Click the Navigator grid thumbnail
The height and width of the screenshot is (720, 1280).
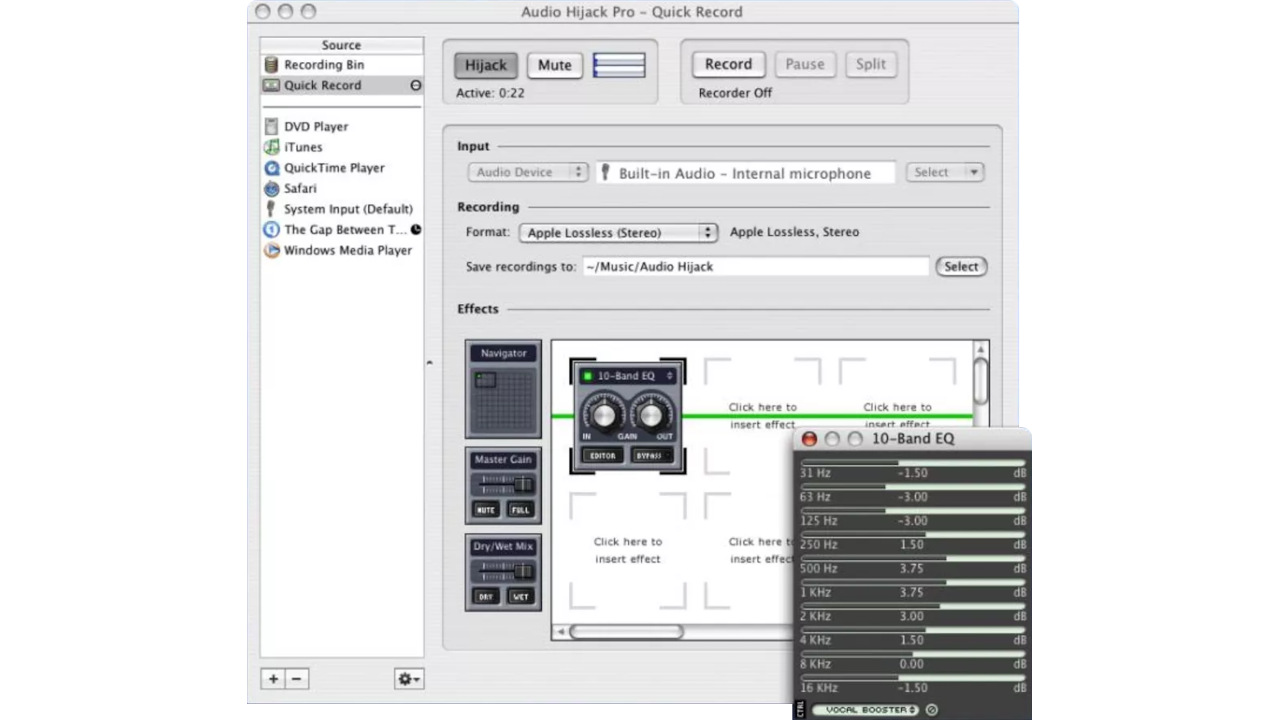pos(504,400)
